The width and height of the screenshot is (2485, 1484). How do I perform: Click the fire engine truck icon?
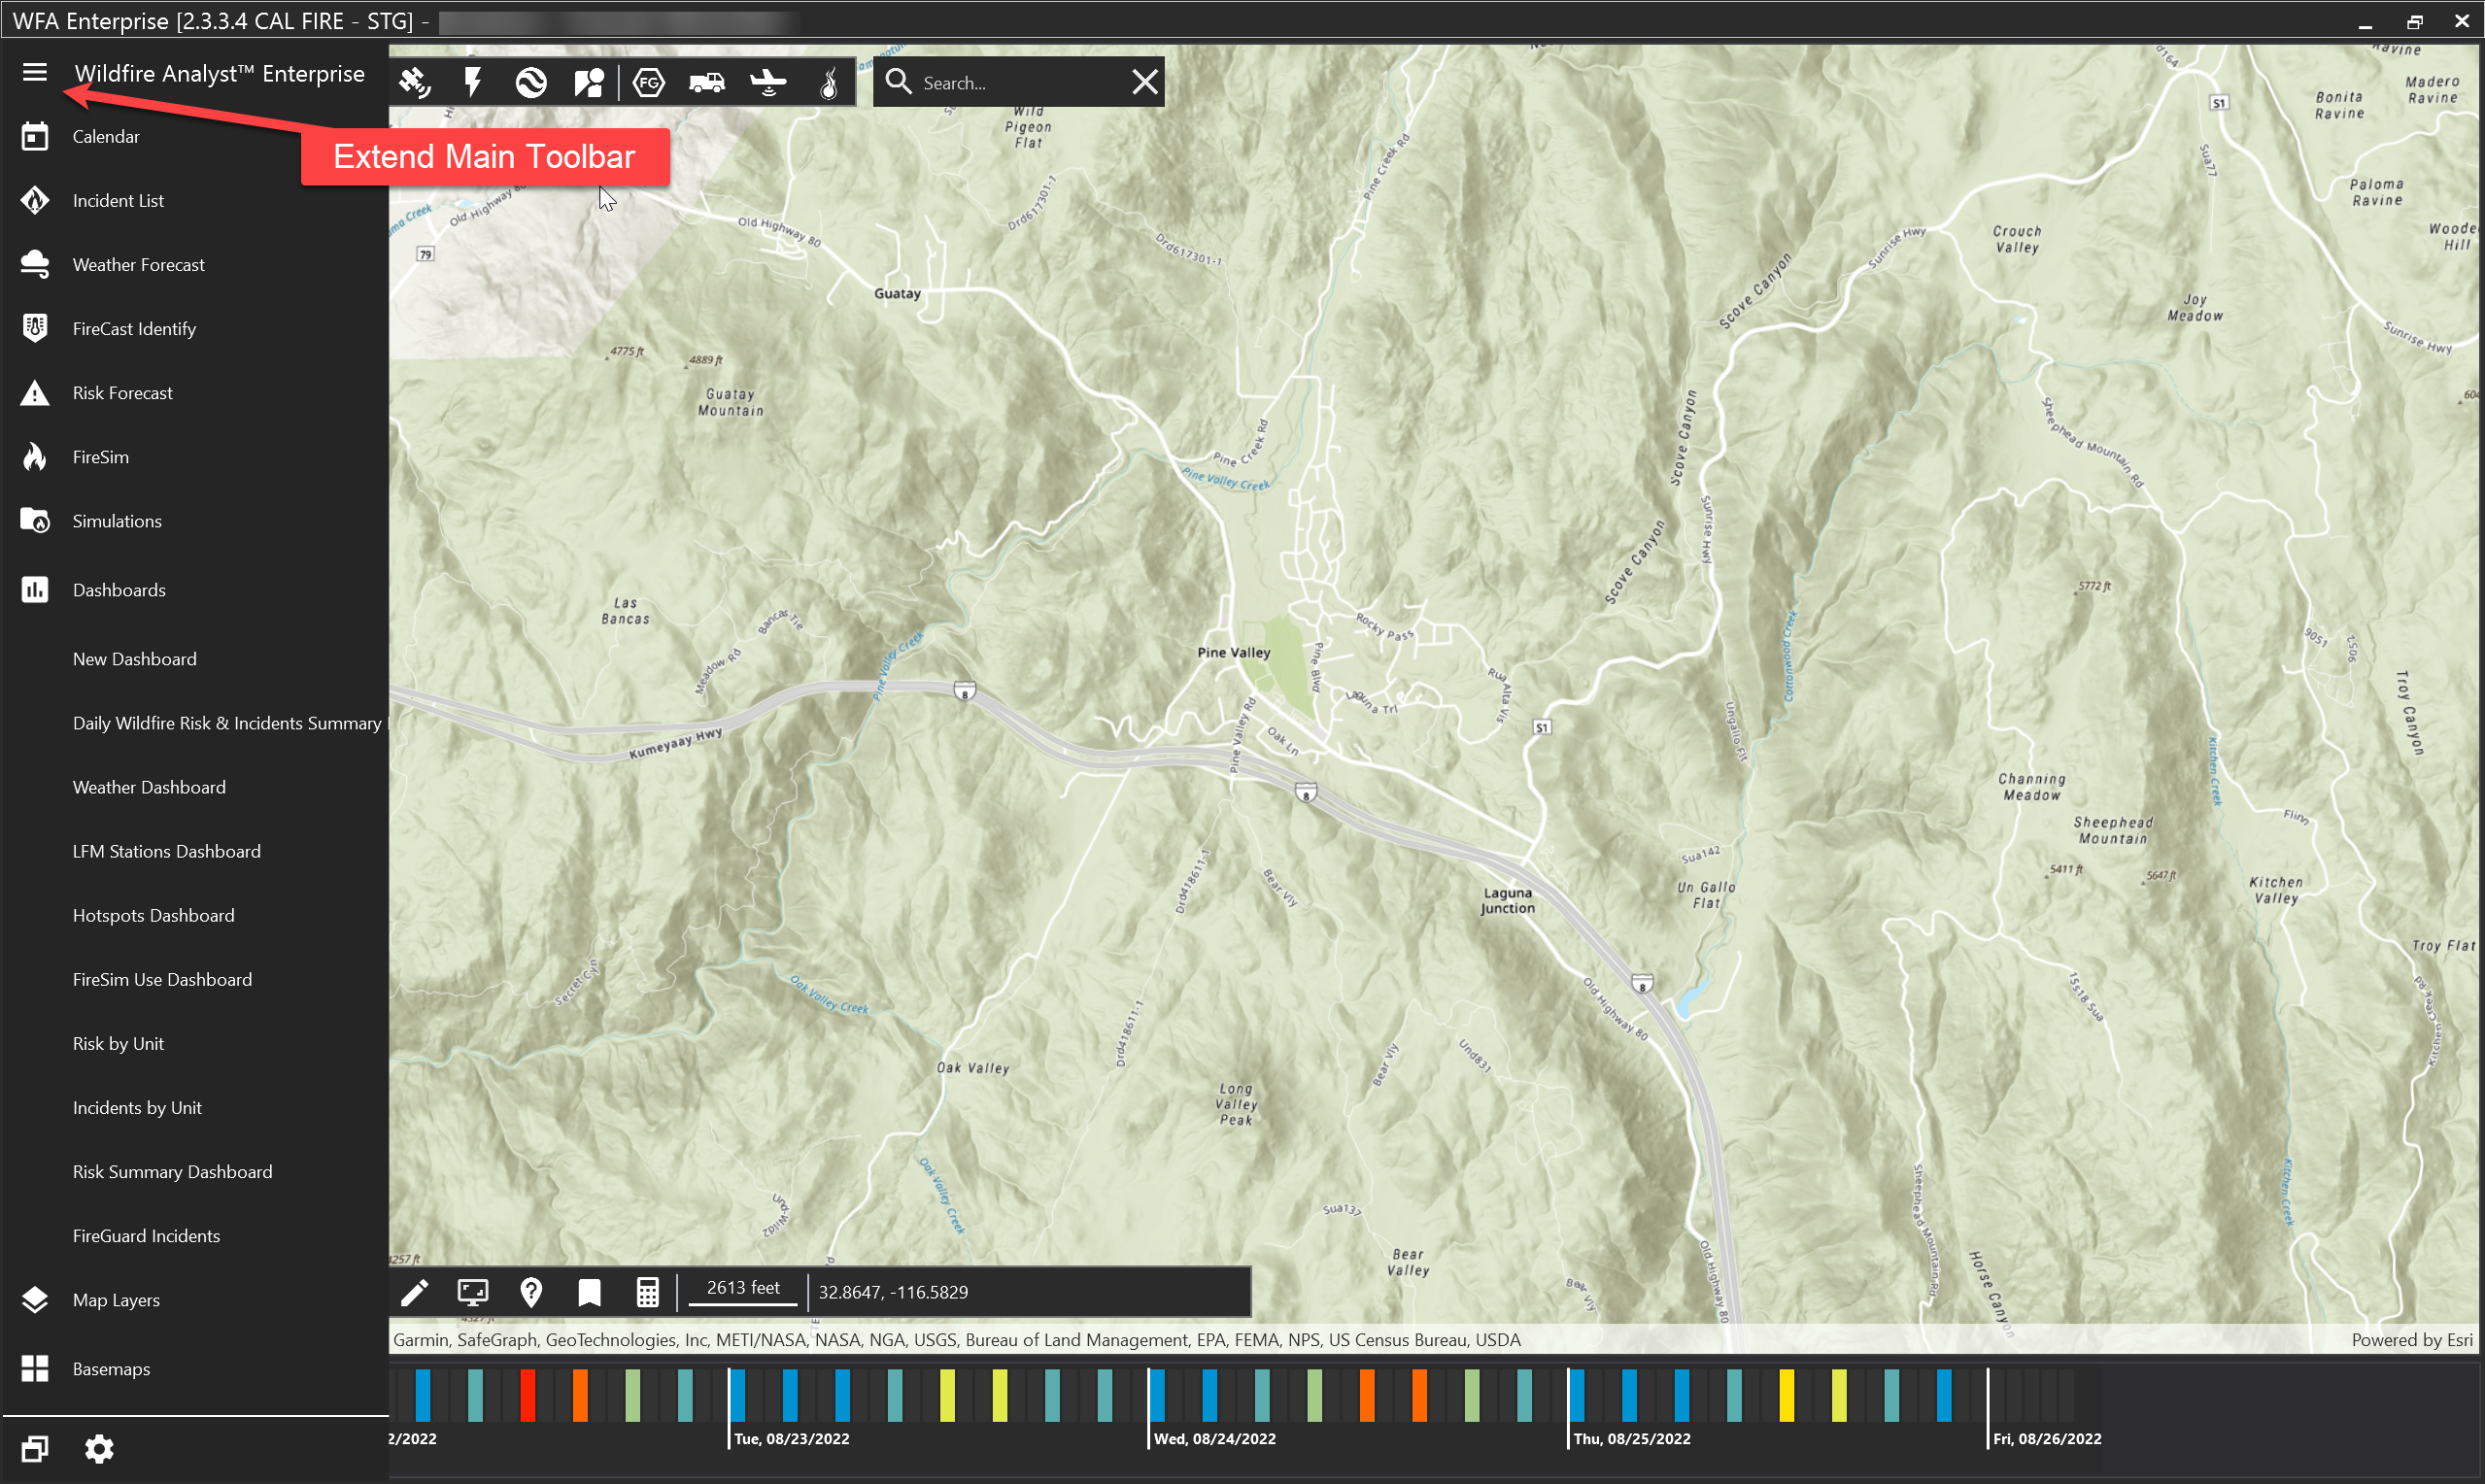pyautogui.click(x=707, y=82)
